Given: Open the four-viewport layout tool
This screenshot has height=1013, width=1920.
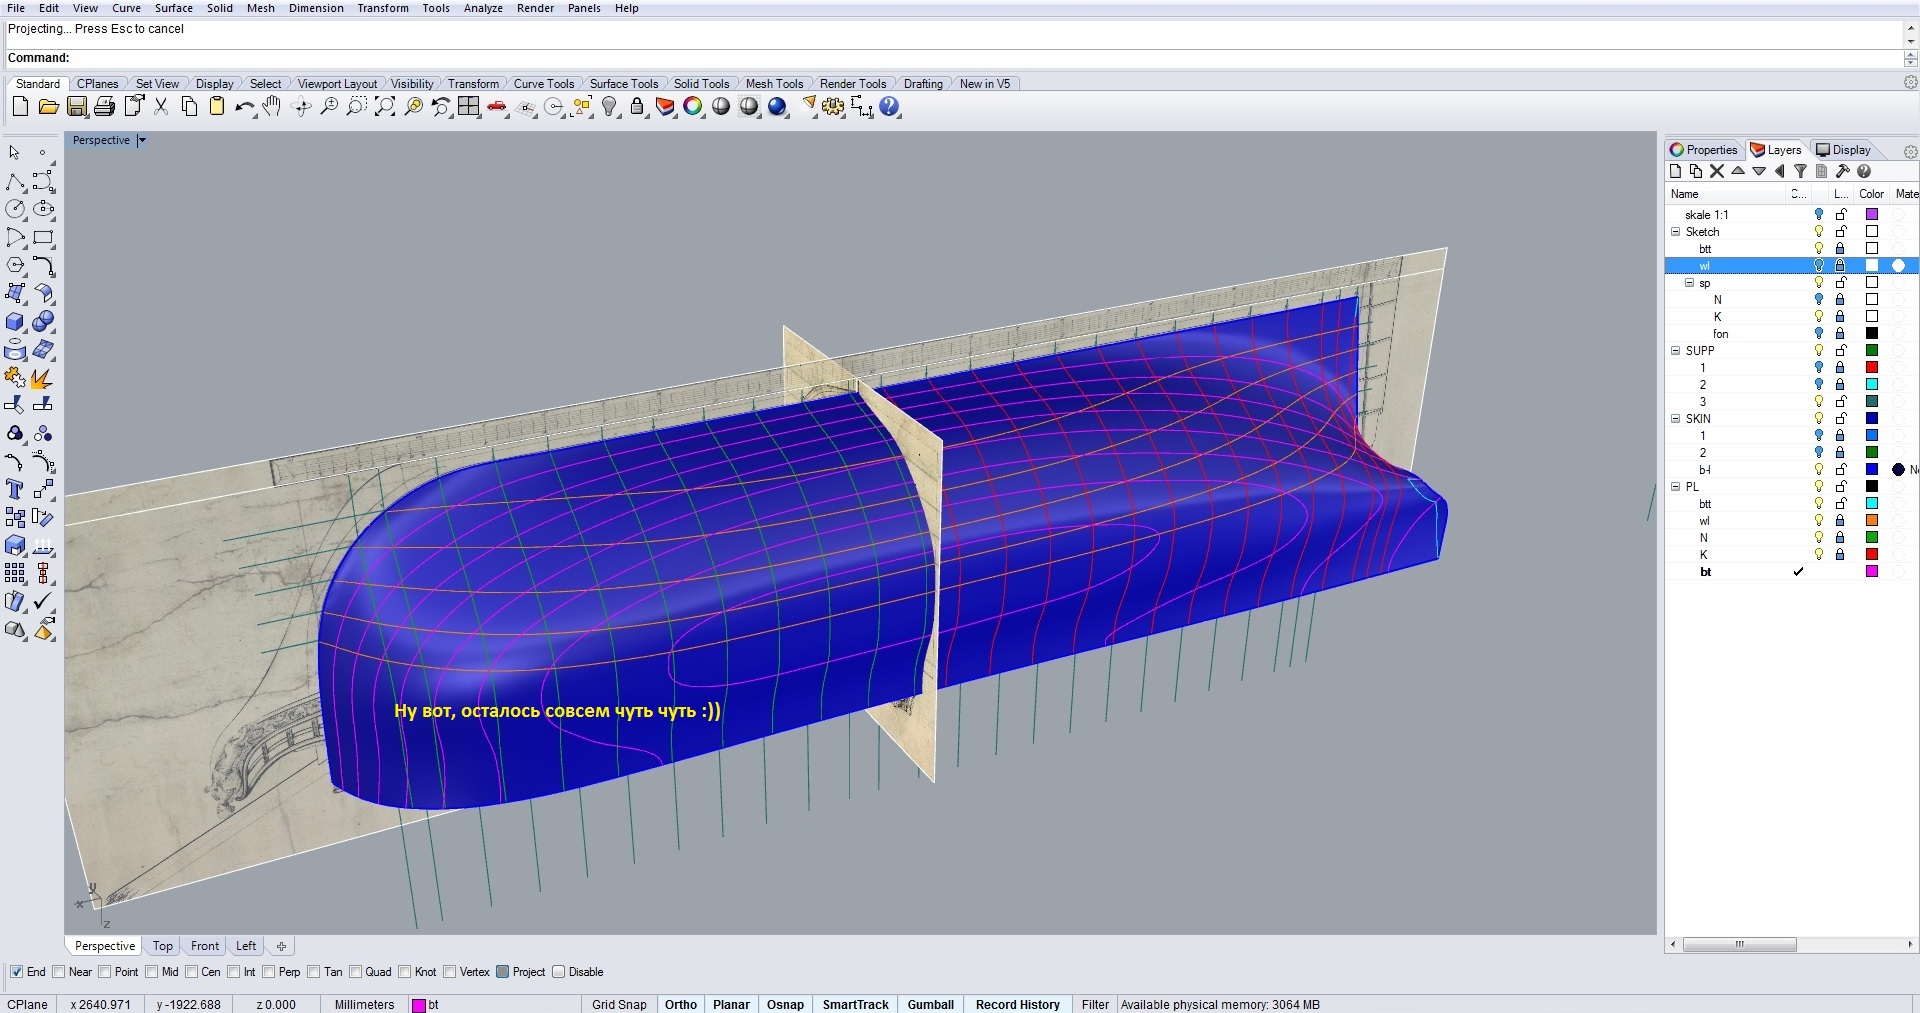Looking at the screenshot, I should (x=469, y=107).
